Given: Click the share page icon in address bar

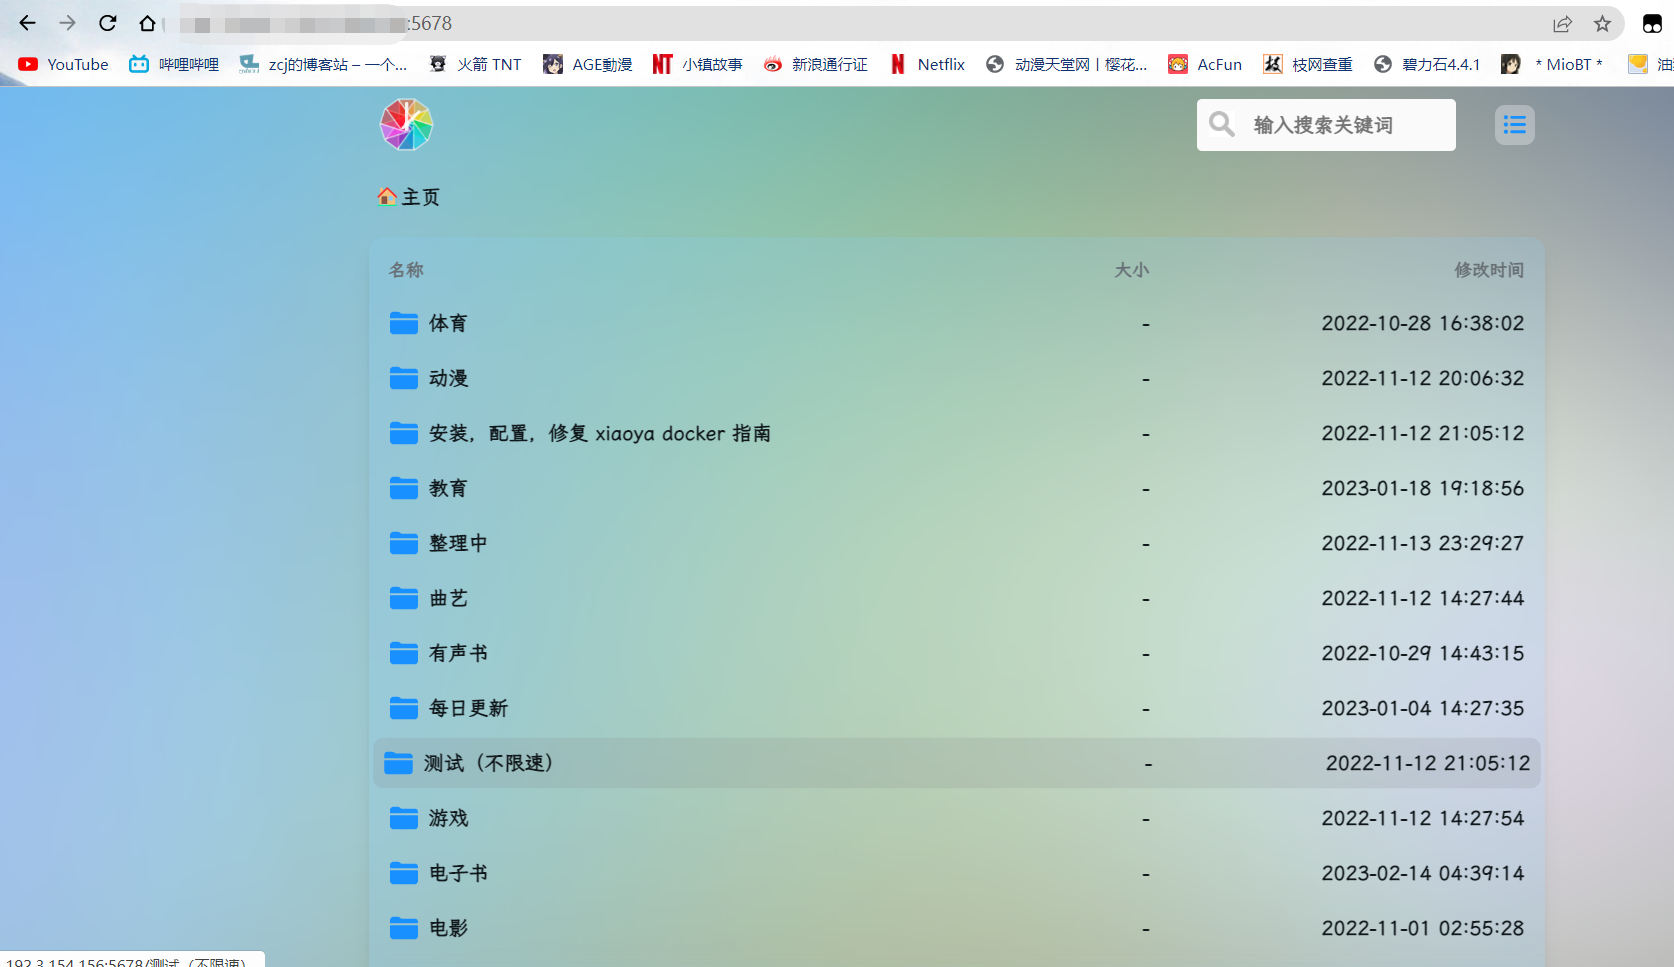Looking at the screenshot, I should (1562, 23).
